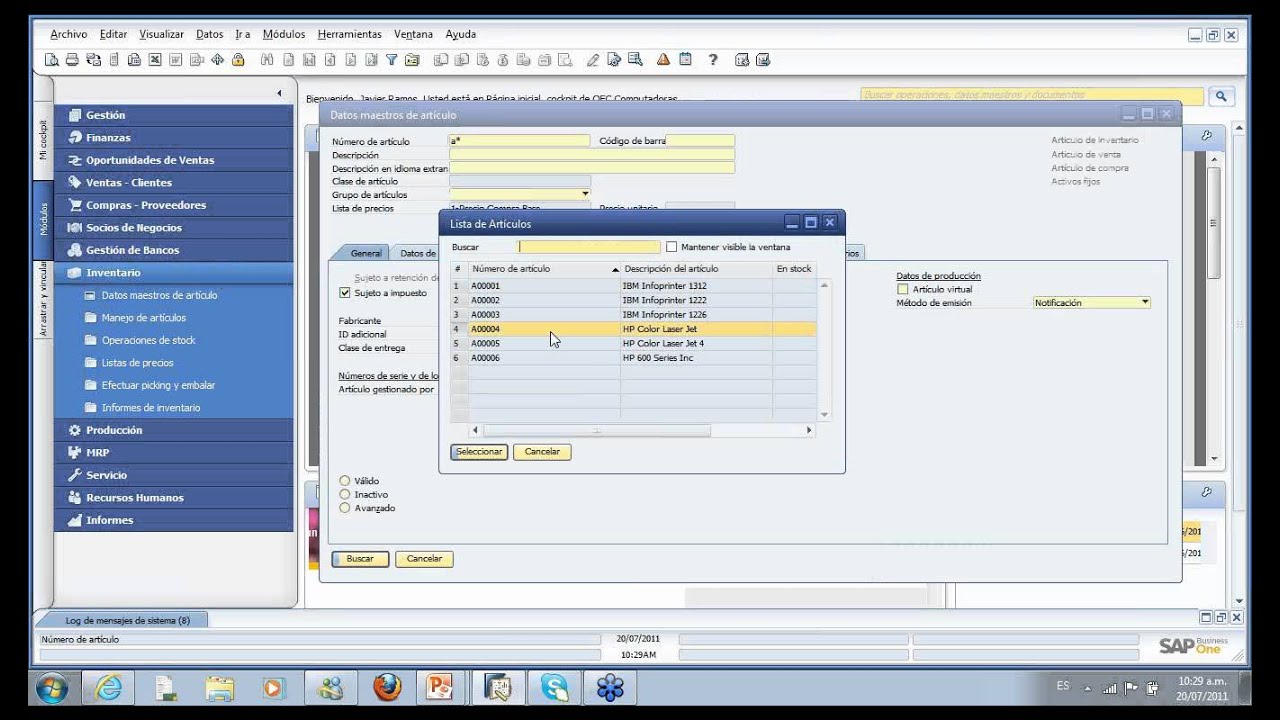Select the Avanzado radio button

pyautogui.click(x=345, y=508)
